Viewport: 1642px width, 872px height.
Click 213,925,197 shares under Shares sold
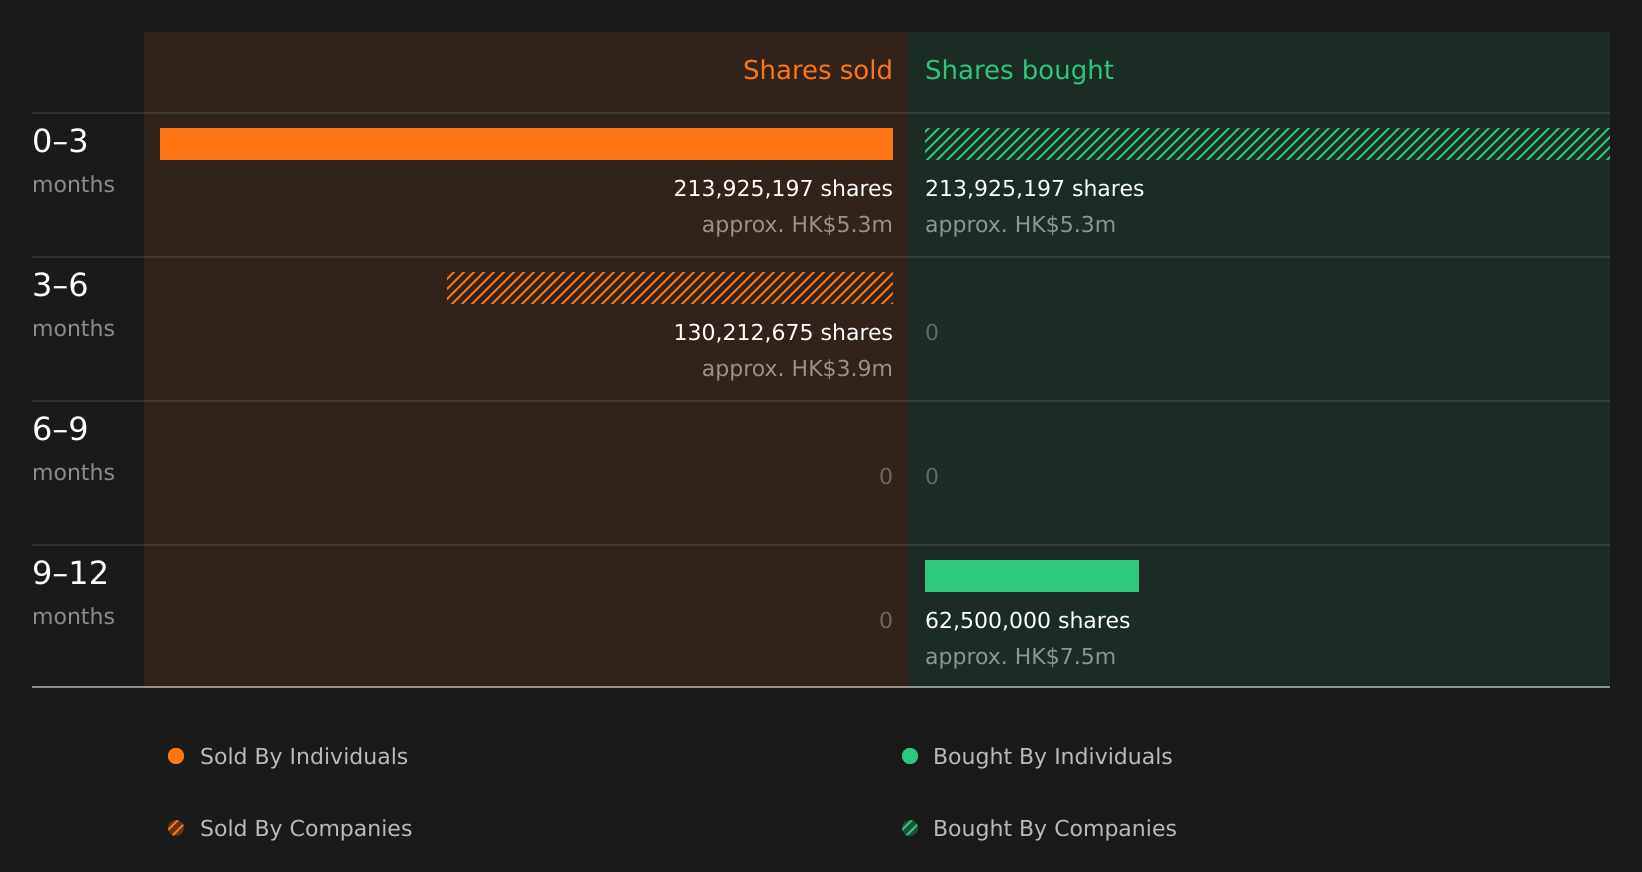pyautogui.click(x=783, y=189)
